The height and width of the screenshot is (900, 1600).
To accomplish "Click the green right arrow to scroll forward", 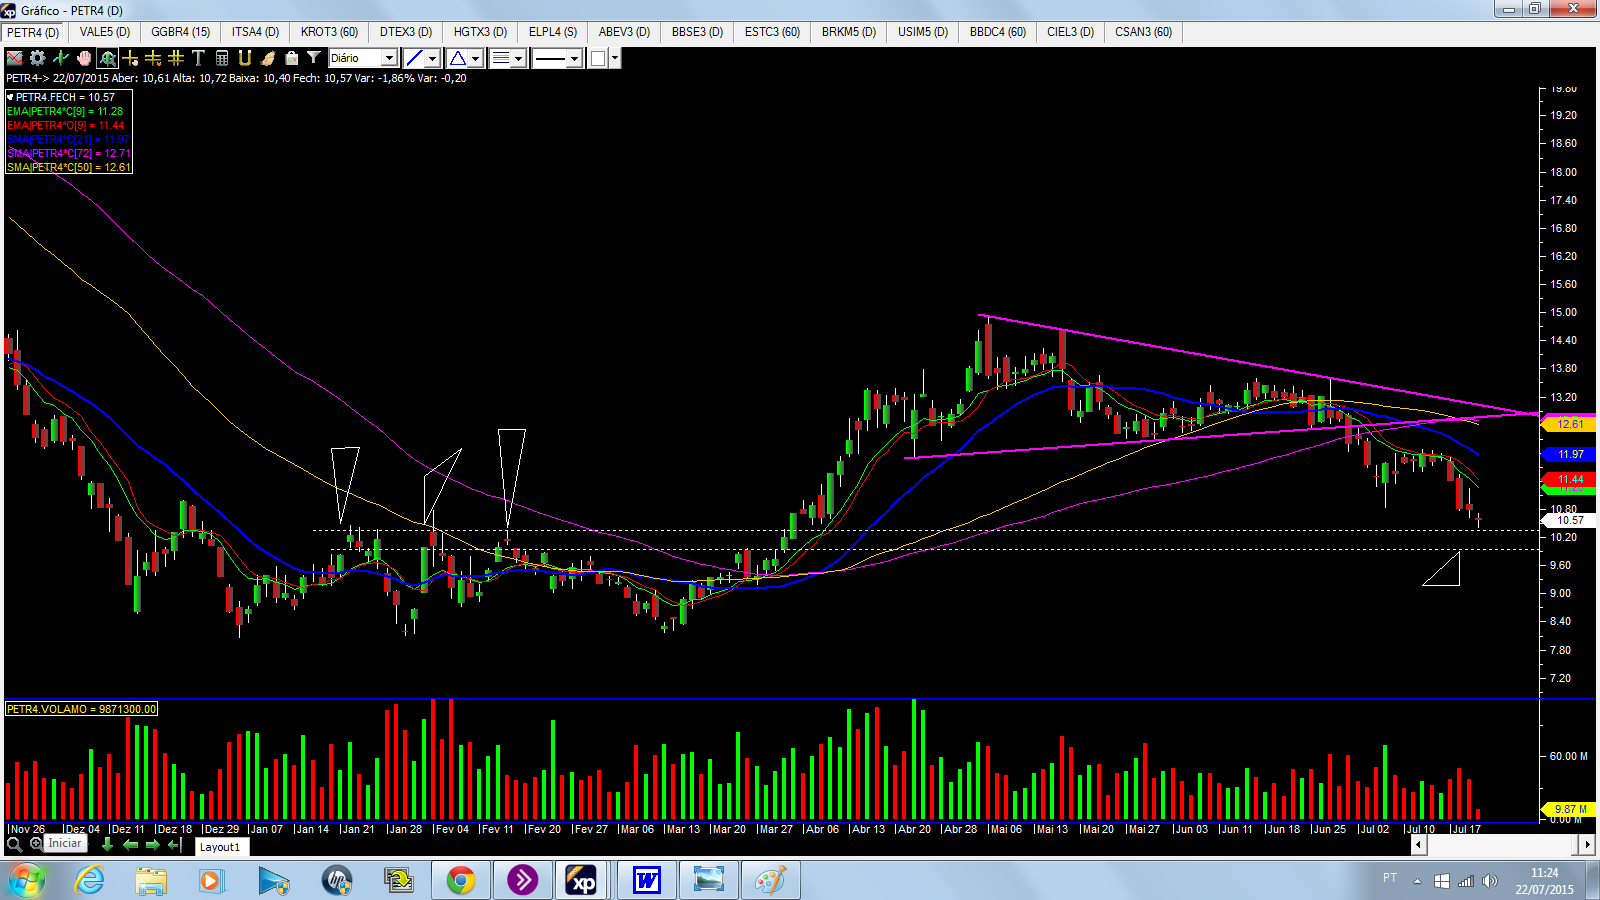I will point(153,844).
